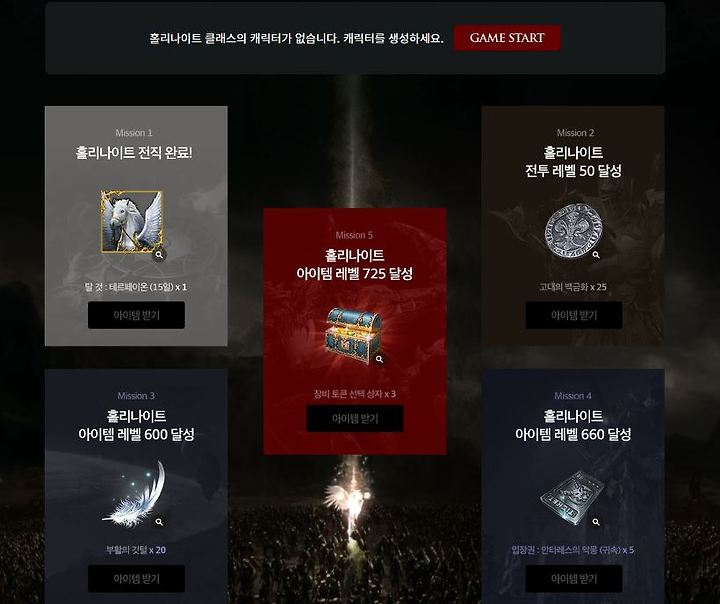This screenshot has height=604, width=720.
Task: Claim the Mission 3 item level 600 reward
Action: pos(136,579)
